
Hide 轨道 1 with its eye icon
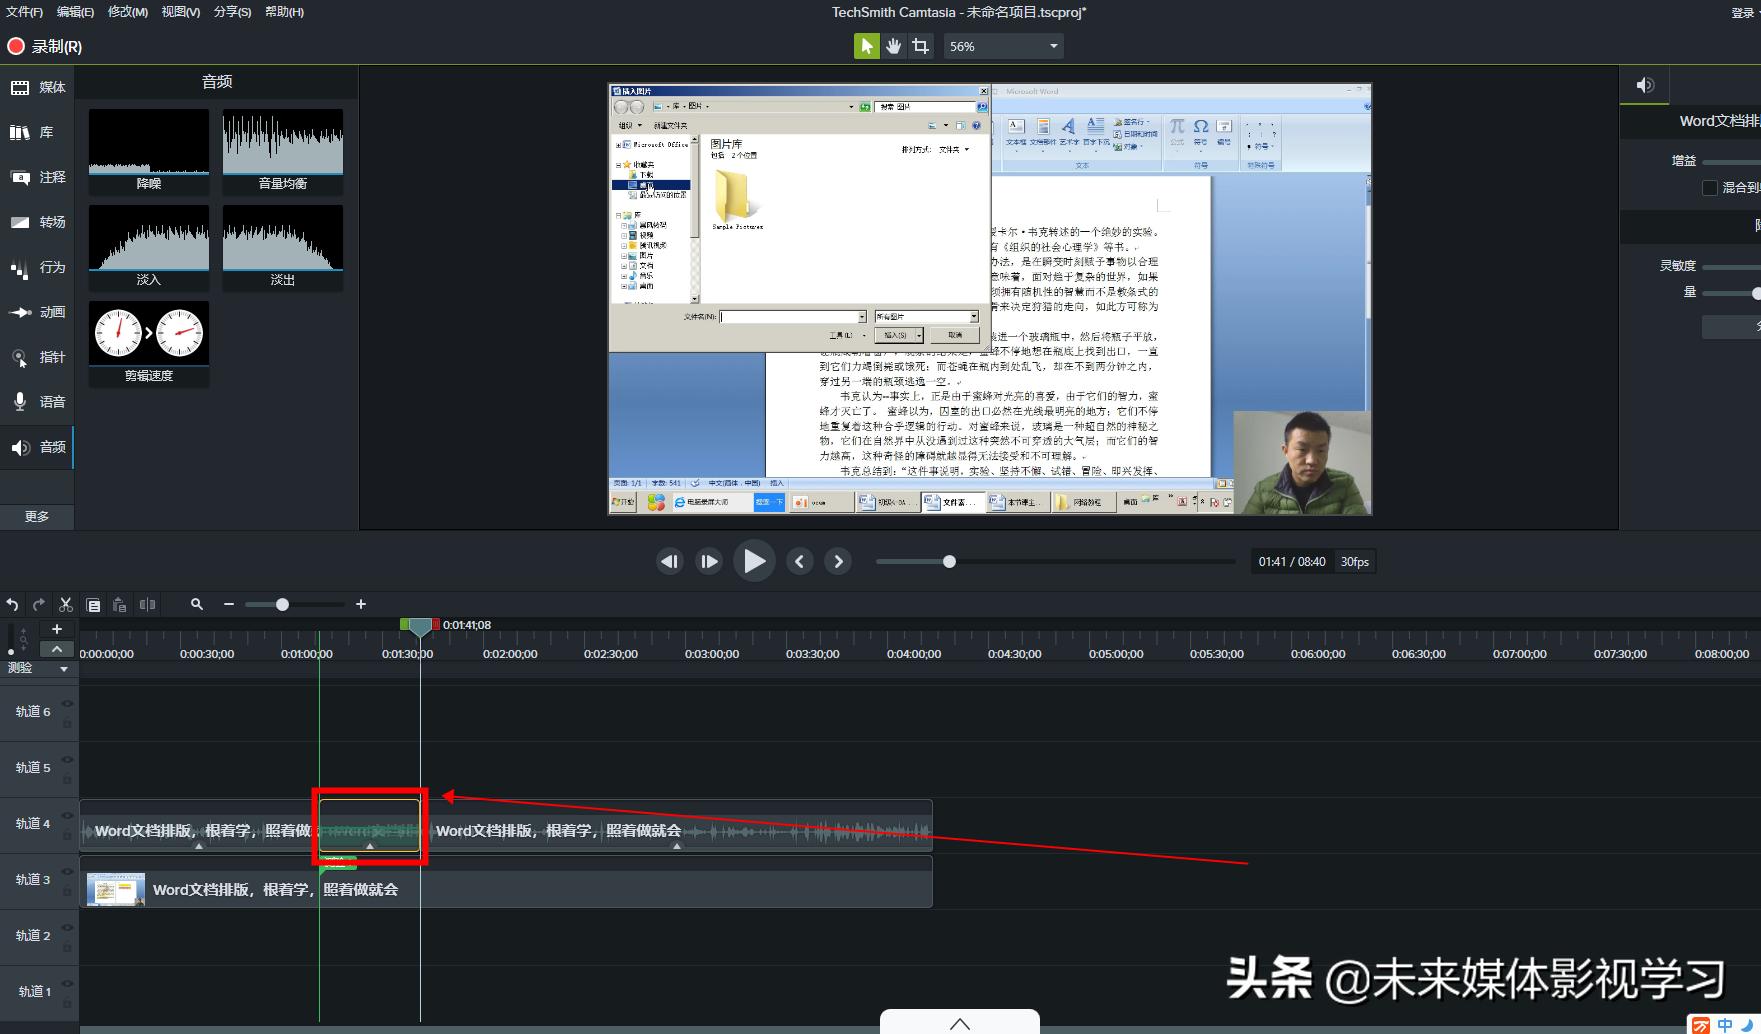tap(68, 983)
